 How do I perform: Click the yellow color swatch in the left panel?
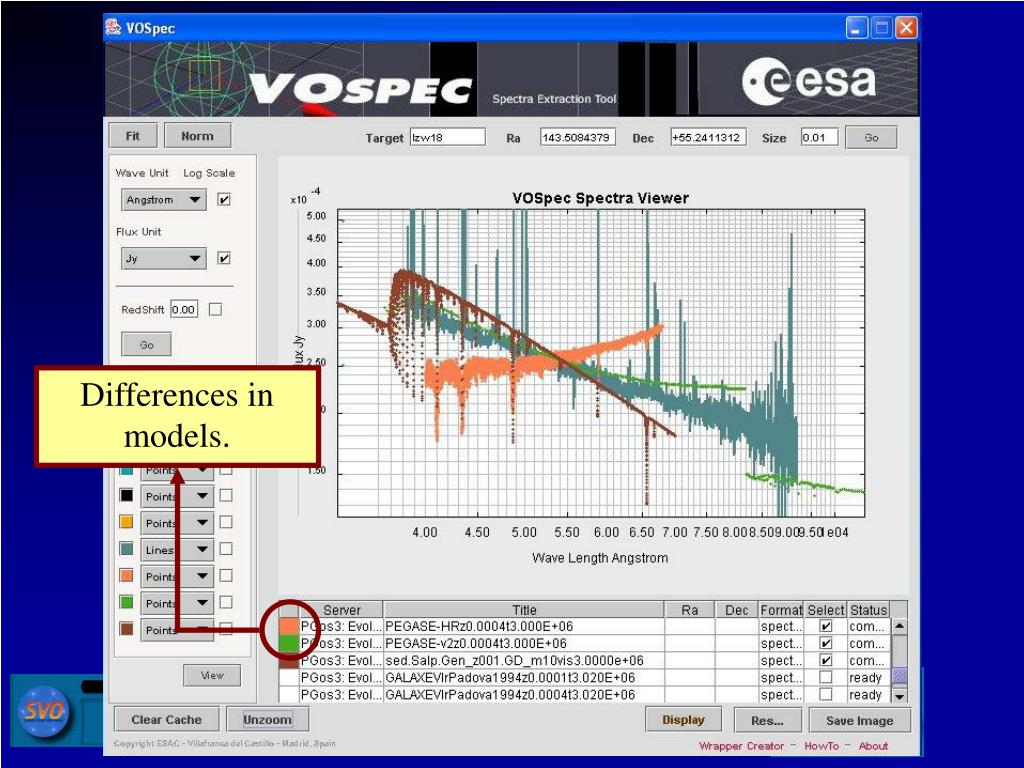[x=127, y=522]
